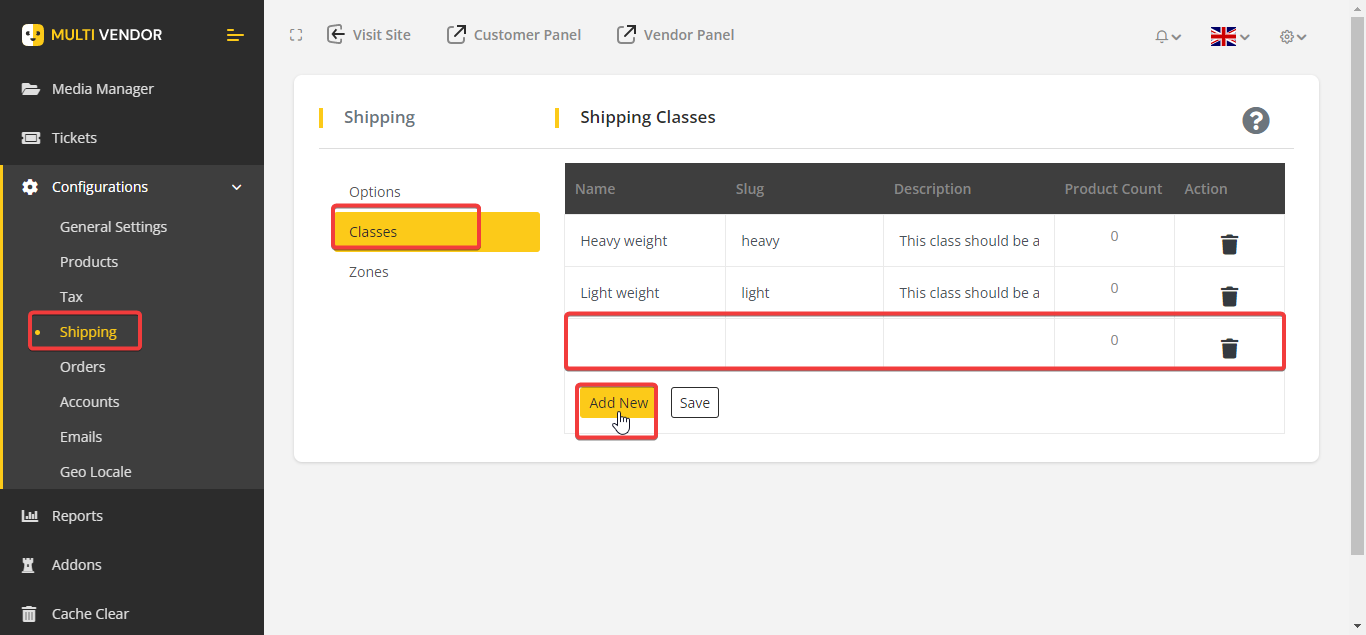
Task: Click the Cache Clear trash icon
Action: click(x=28, y=613)
